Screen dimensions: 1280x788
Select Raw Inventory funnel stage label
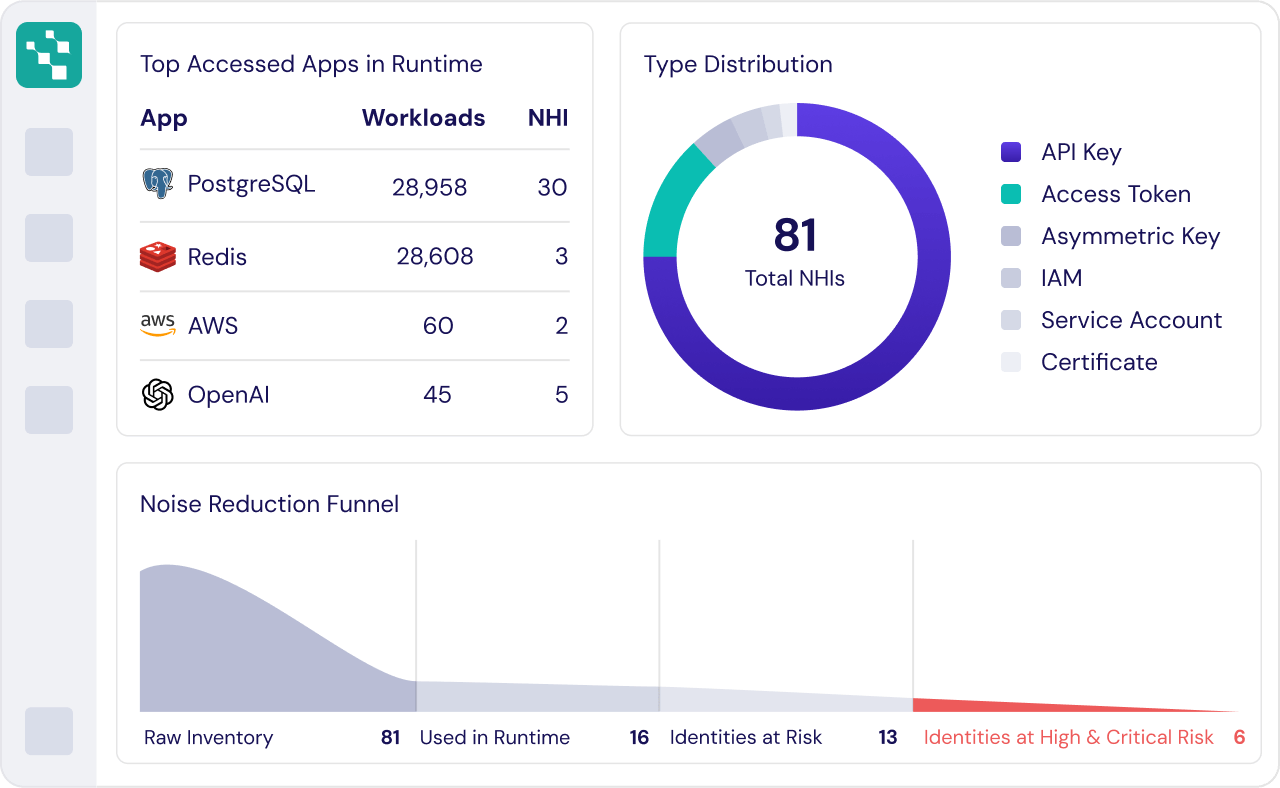click(208, 738)
